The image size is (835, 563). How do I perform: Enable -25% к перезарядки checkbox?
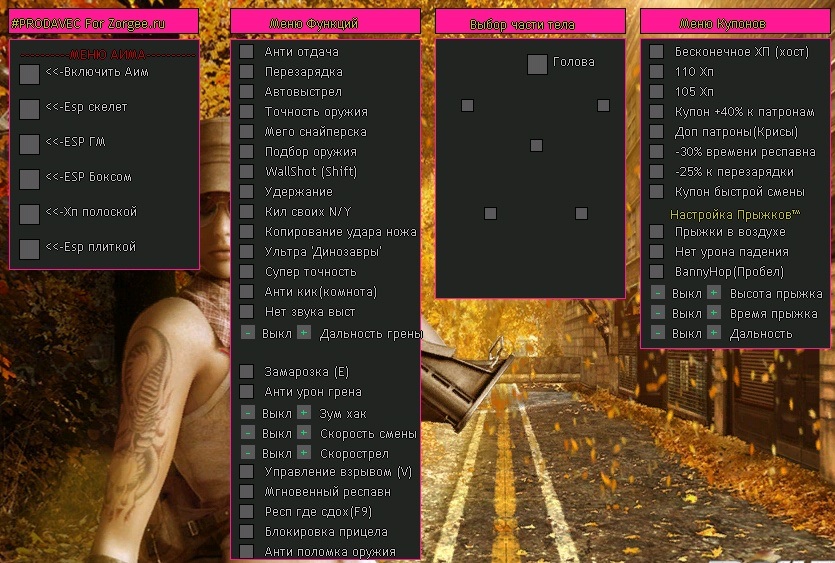(657, 172)
